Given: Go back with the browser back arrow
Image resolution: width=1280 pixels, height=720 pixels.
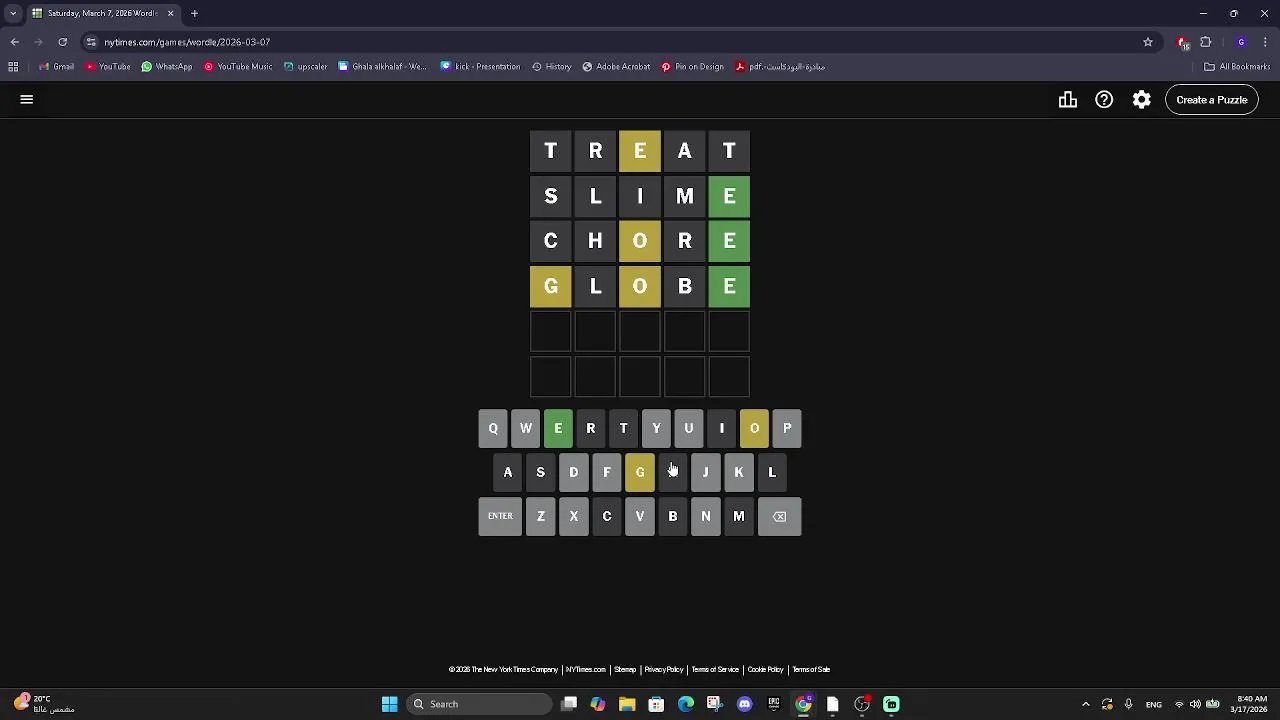Looking at the screenshot, I should coord(15,42).
